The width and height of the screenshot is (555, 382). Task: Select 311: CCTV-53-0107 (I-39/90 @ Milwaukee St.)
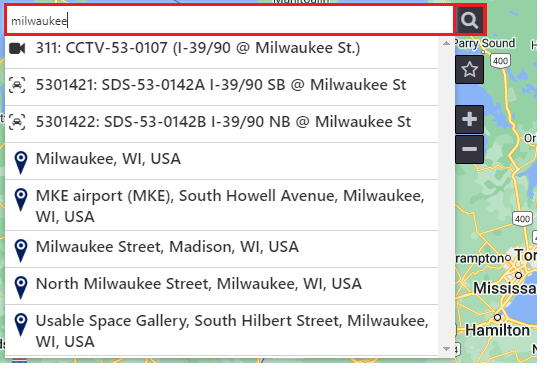[x=222, y=52]
